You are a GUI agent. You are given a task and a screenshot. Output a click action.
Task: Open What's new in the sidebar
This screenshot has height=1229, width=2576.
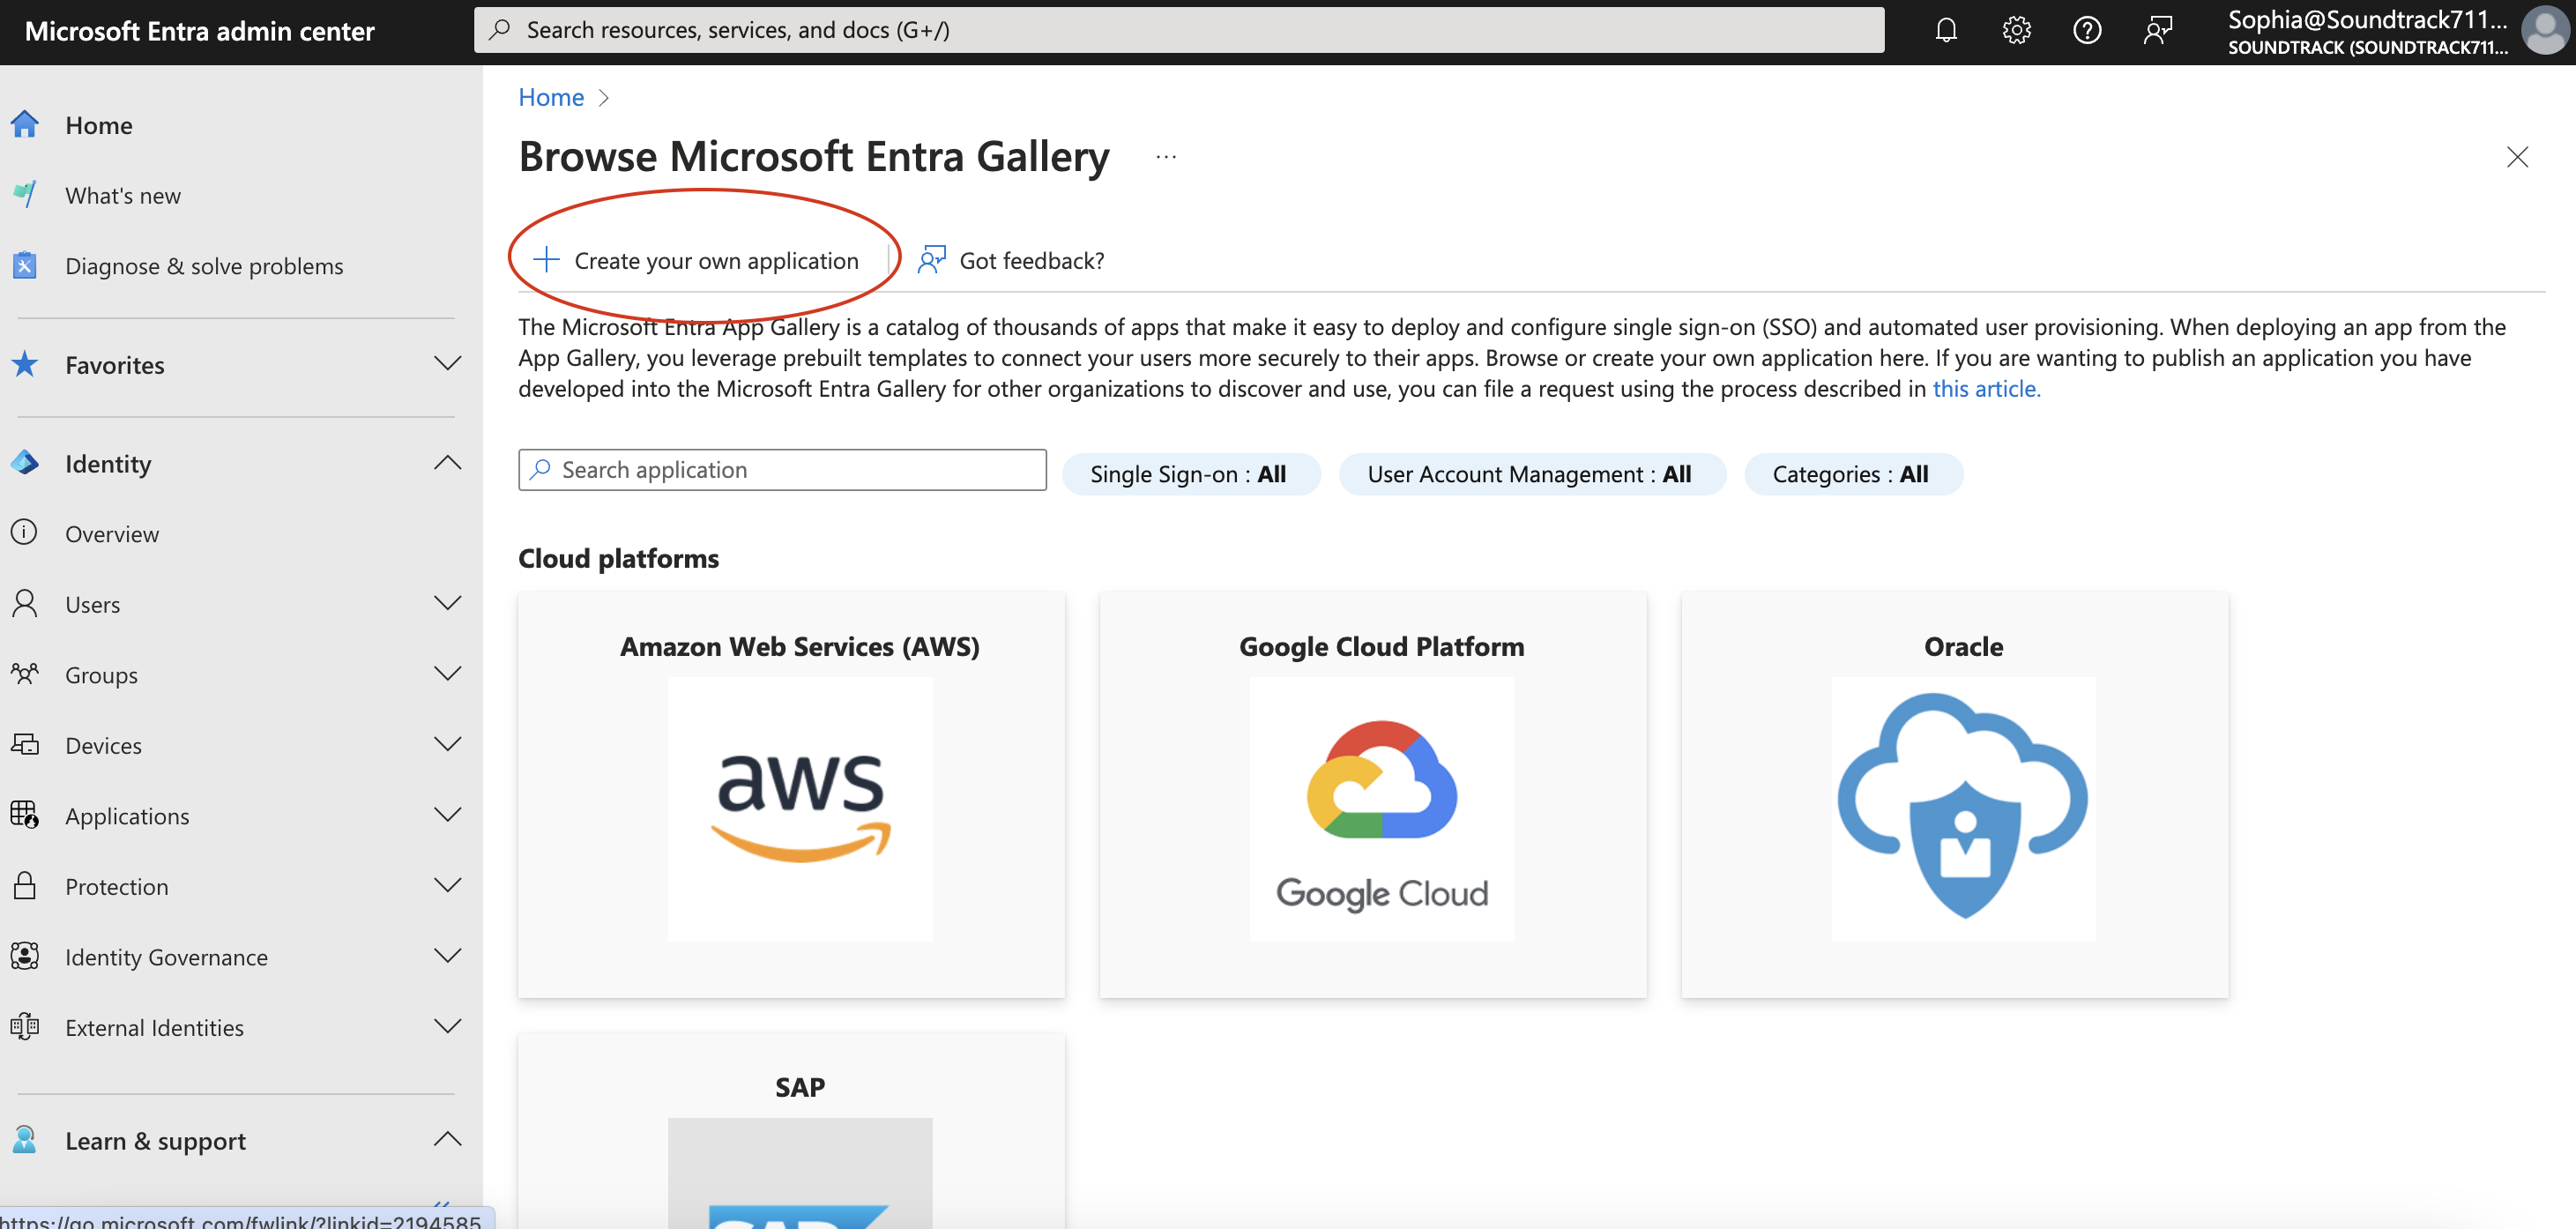[x=123, y=195]
